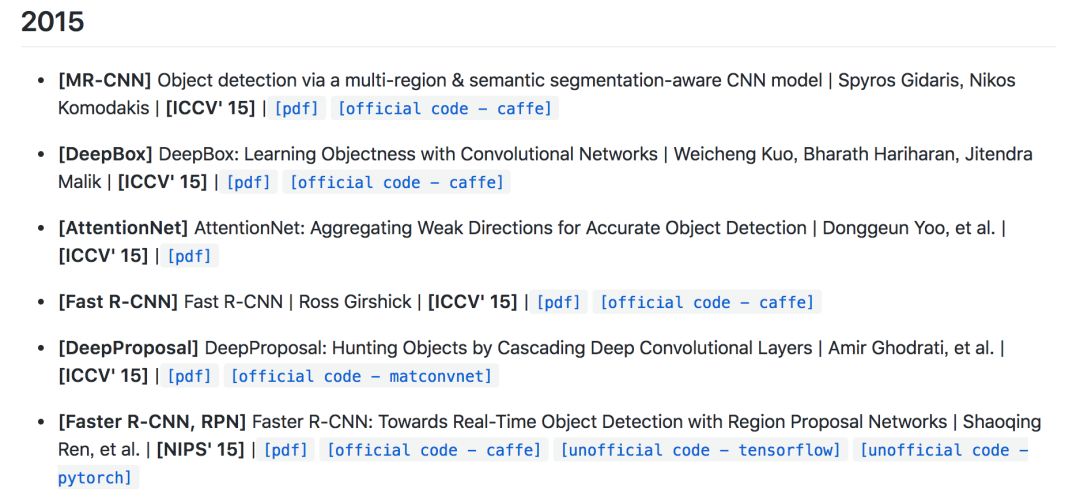Open Faster R-CNN official caffe code
Screen dimensions: 1080x503
(x=434, y=450)
